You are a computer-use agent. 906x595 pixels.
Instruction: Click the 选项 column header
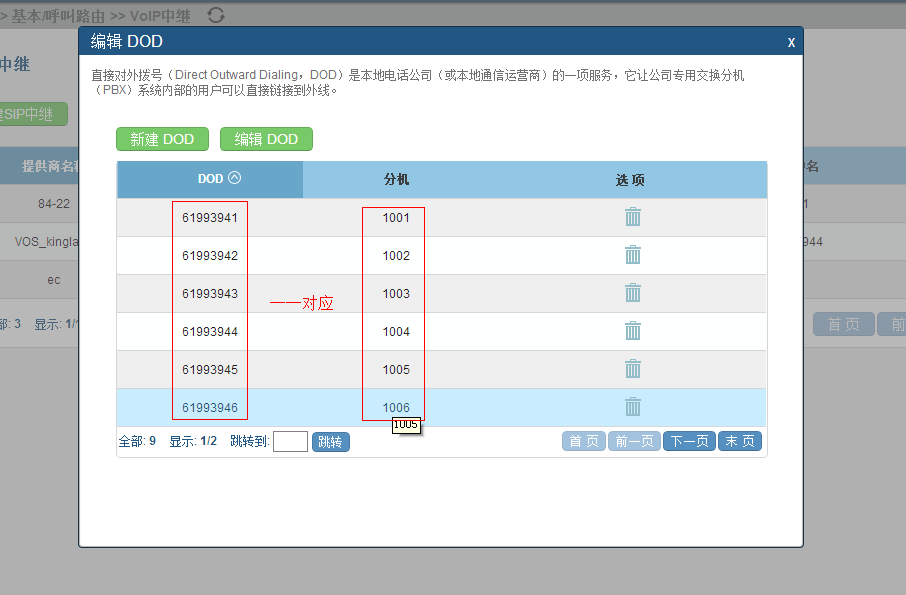coord(630,180)
